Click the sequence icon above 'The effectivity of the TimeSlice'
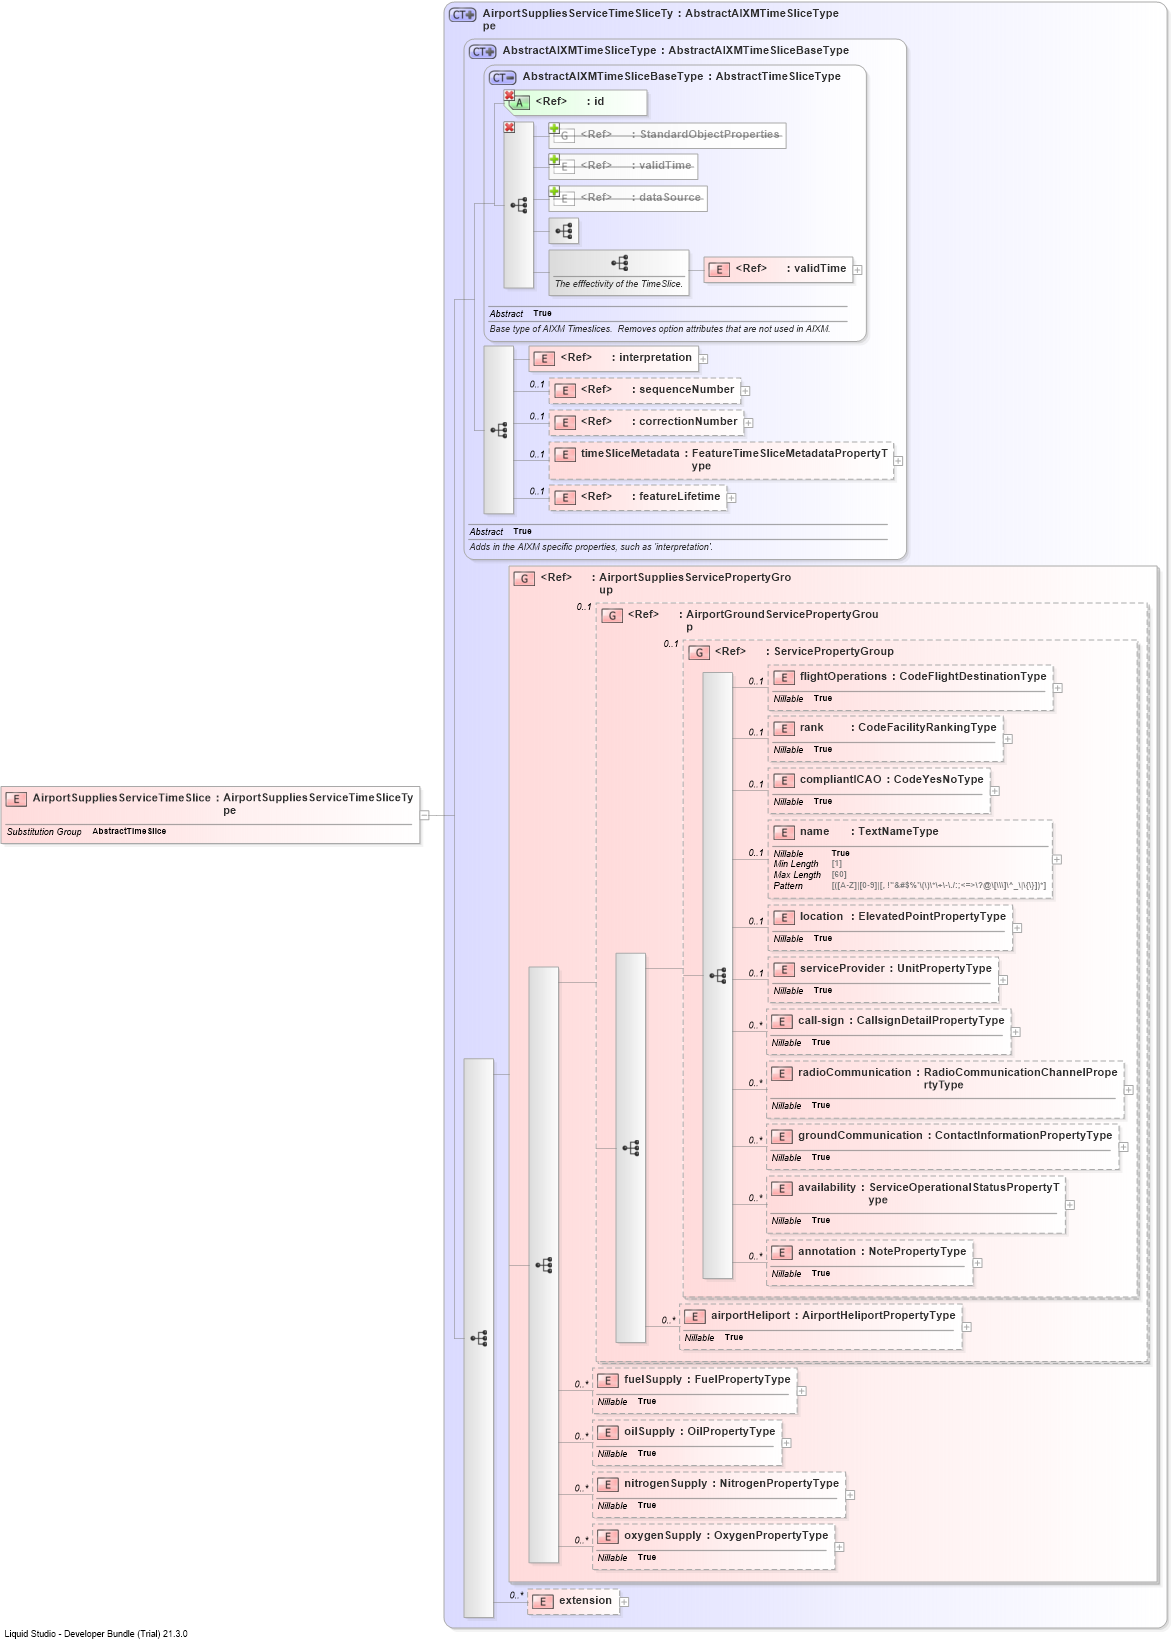The image size is (1171, 1639). click(620, 263)
